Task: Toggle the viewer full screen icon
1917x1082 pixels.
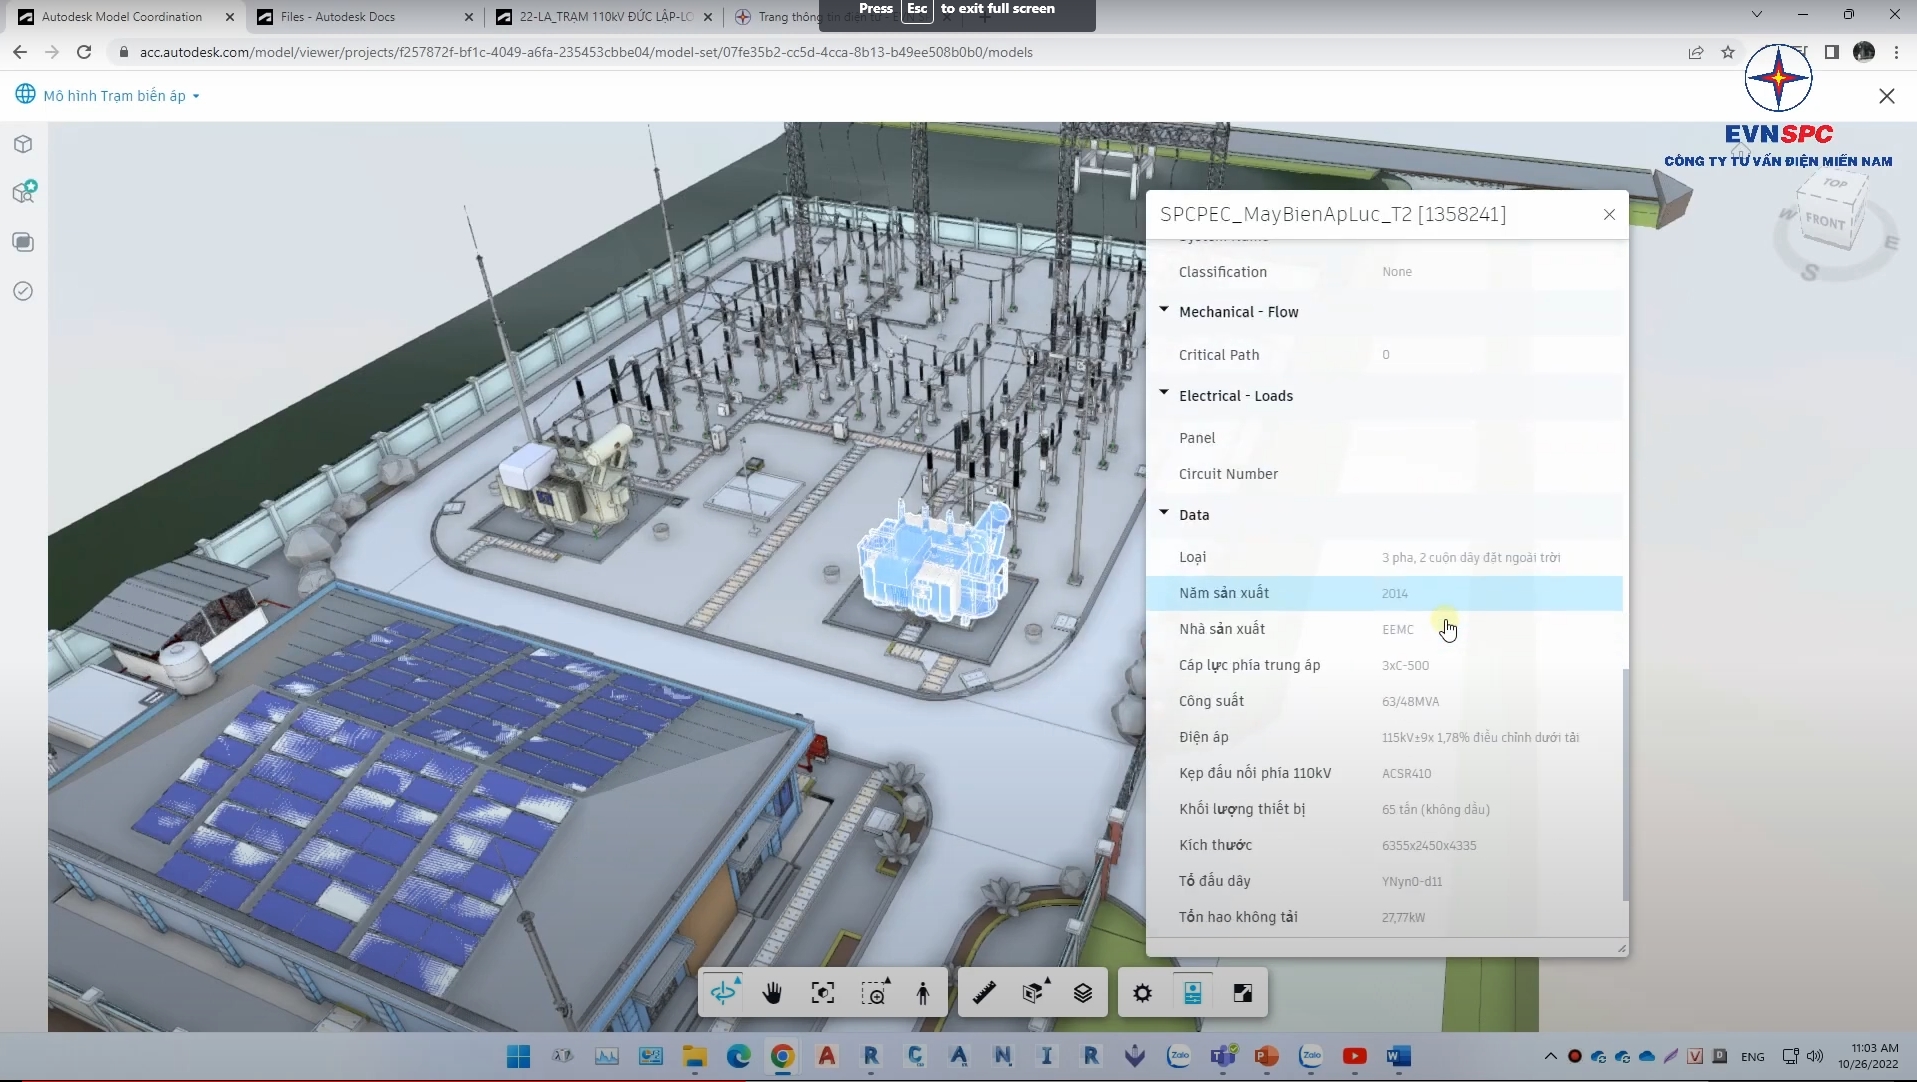Action: [1243, 993]
